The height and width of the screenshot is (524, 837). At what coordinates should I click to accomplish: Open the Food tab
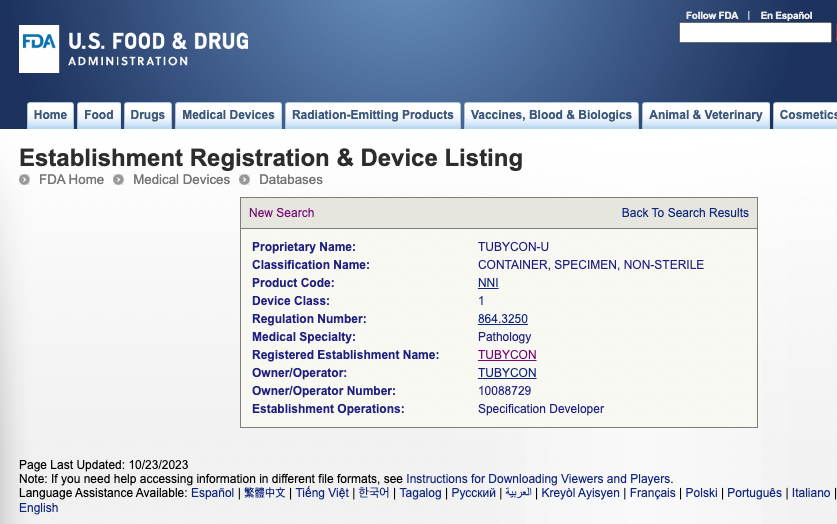point(99,115)
